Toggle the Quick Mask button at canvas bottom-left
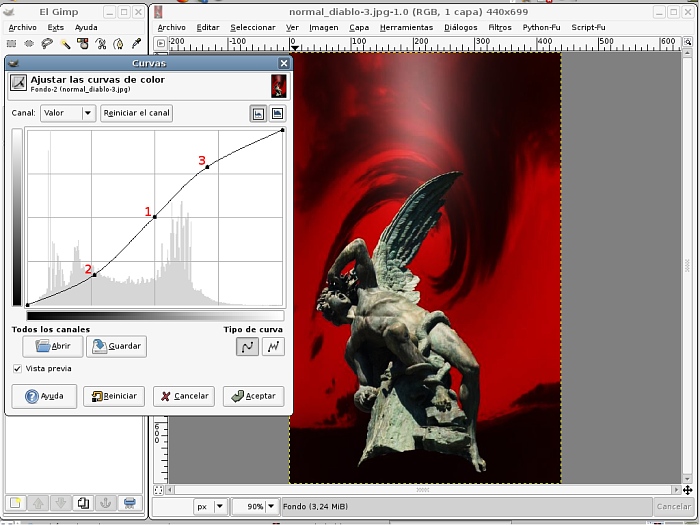Screen dimensions: 700x525 pyautogui.click(x=158, y=490)
